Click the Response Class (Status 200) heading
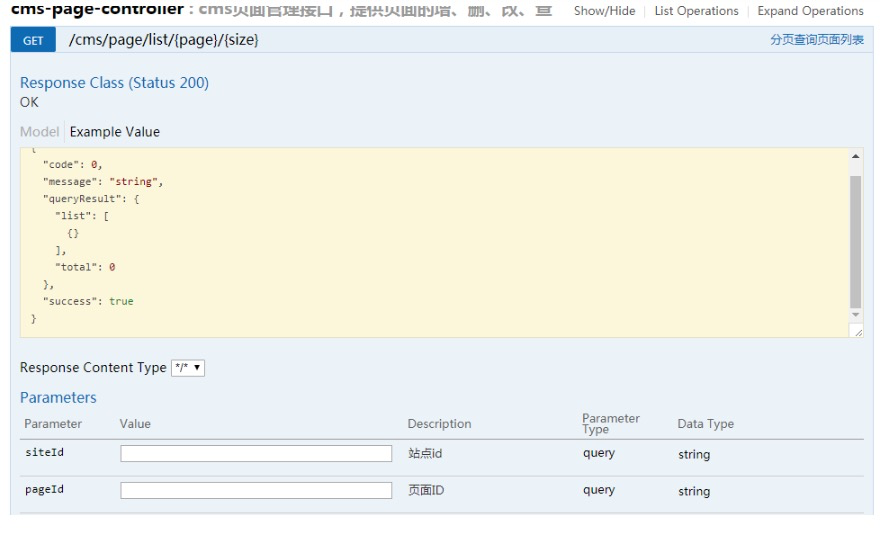The height and width of the screenshot is (552, 889). pos(115,83)
